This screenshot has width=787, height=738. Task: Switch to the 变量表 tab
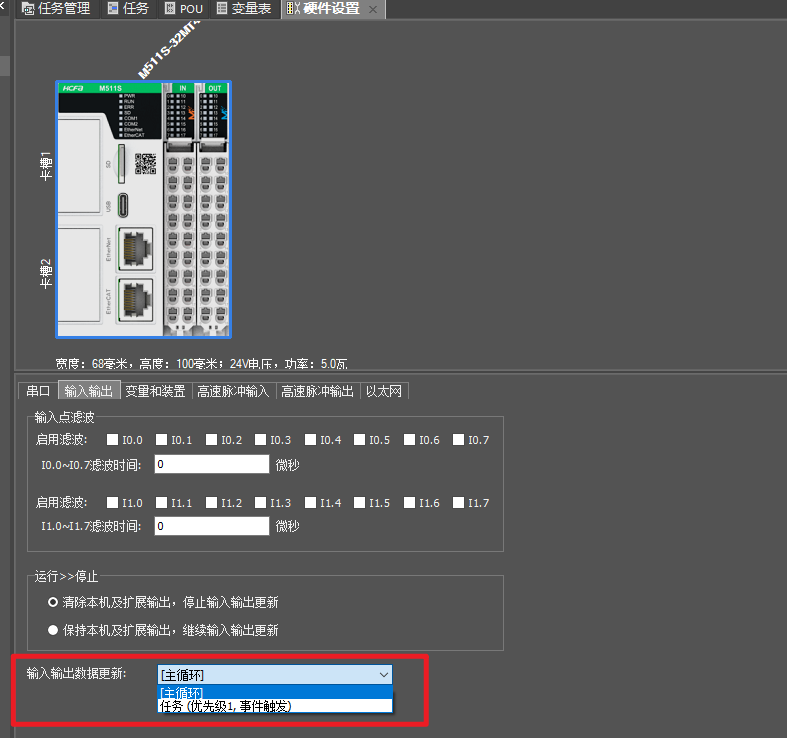(244, 9)
